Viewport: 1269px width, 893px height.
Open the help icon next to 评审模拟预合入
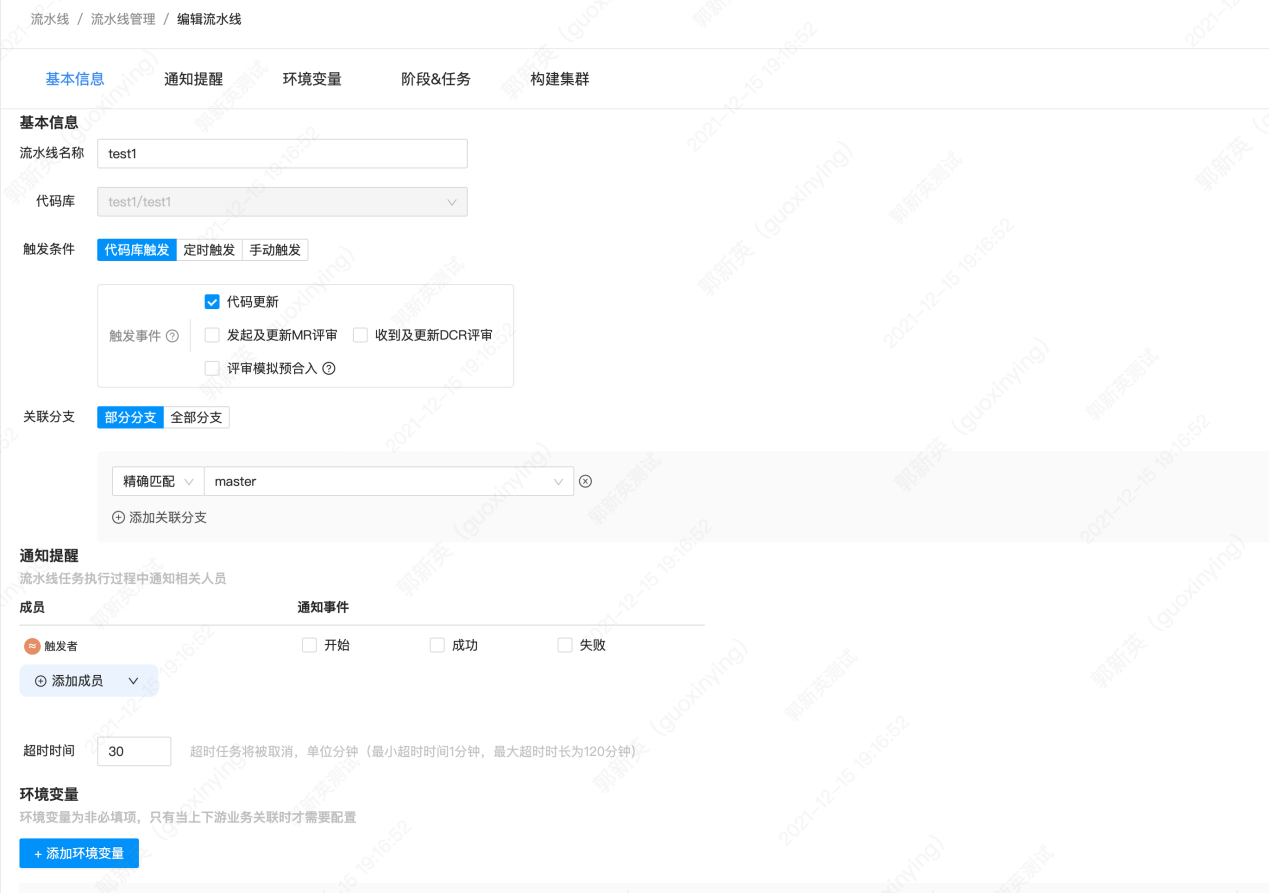pos(328,368)
